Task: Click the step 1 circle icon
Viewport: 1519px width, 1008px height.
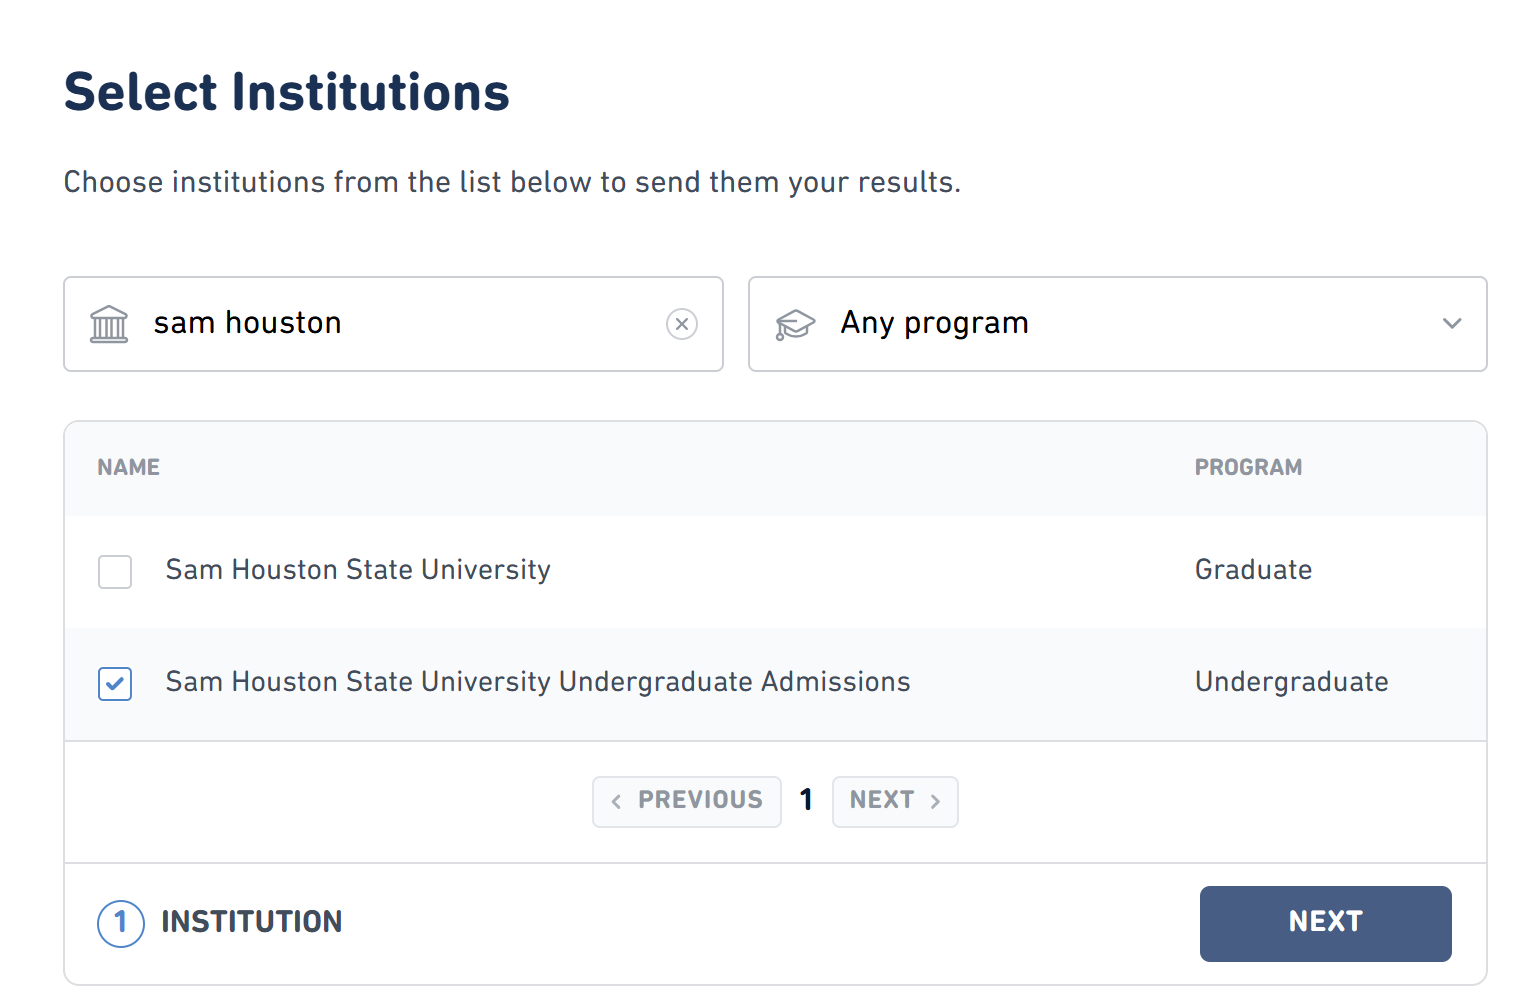Action: click(x=121, y=923)
